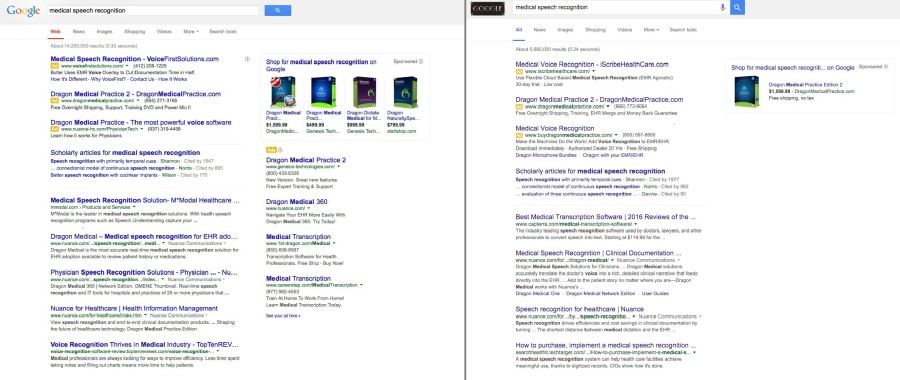Click the 'See your ad here' link
900x380 pixels.
(x=283, y=316)
